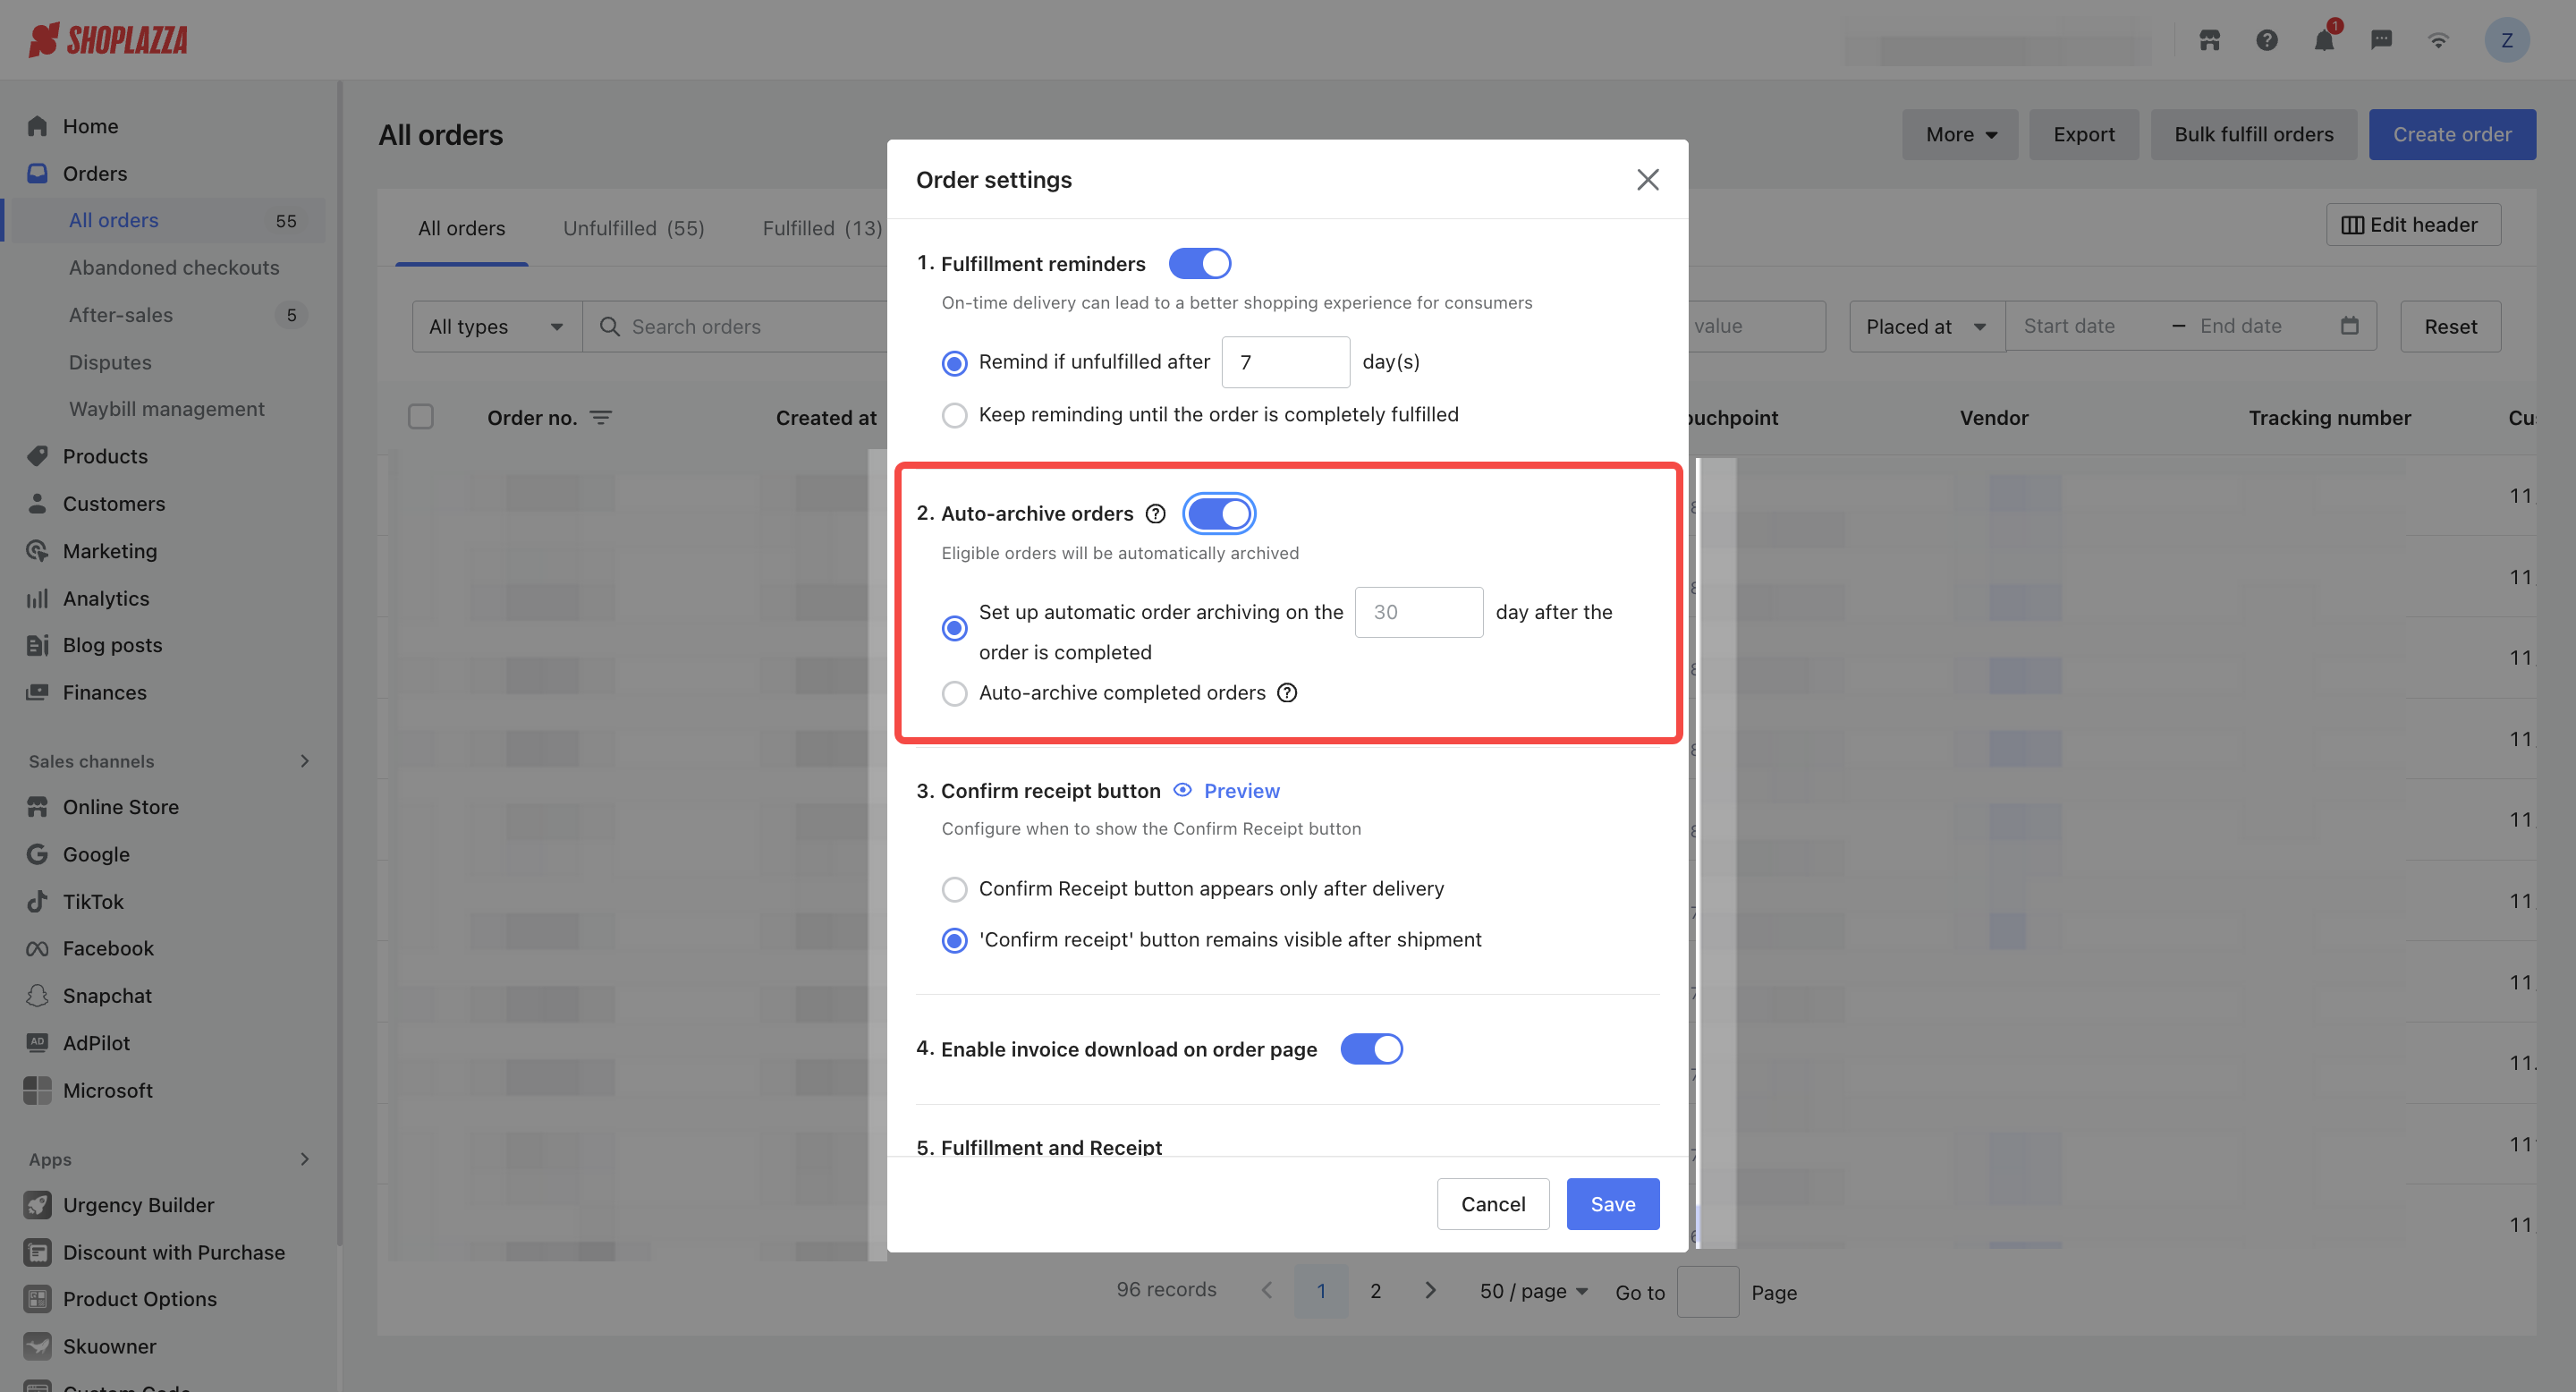Click the remind days input field
Image resolution: width=2576 pixels, height=1392 pixels.
click(1285, 362)
